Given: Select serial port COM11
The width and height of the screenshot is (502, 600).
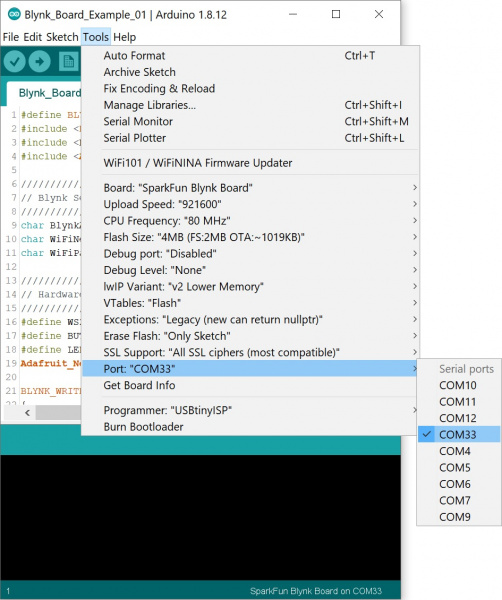Looking at the screenshot, I should click(459, 402).
